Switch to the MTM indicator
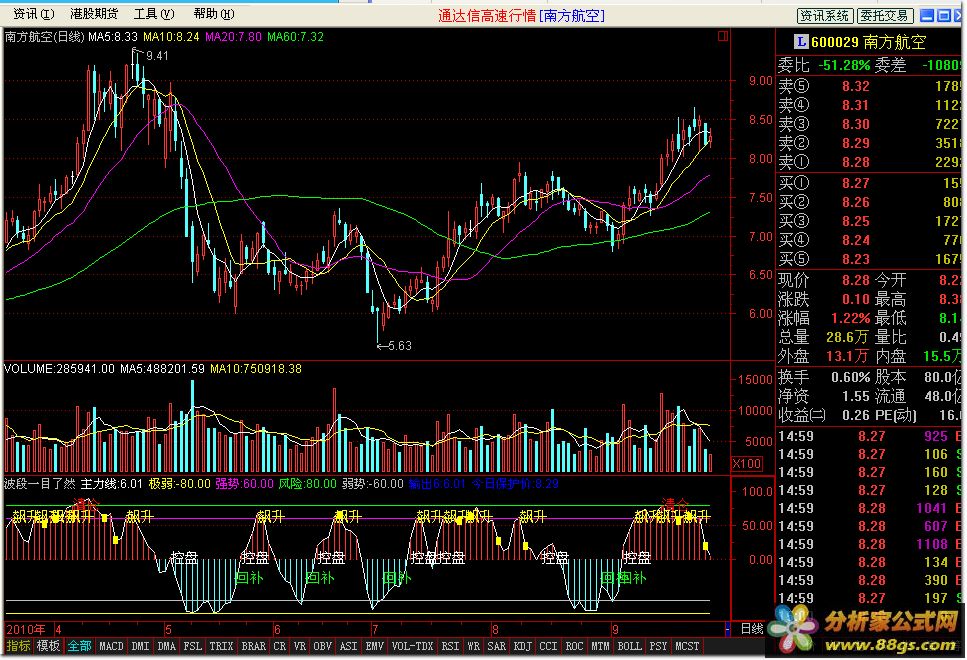967x660 pixels. point(600,646)
